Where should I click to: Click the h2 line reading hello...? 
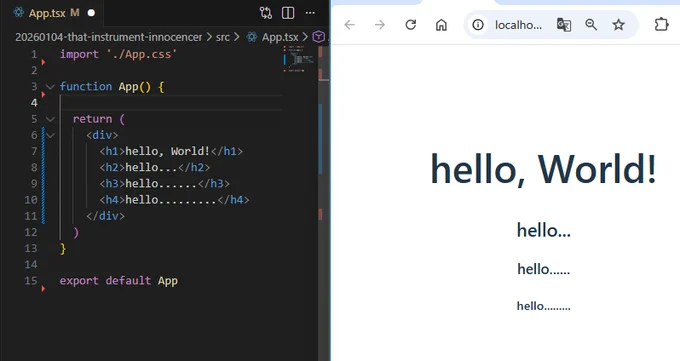point(155,167)
